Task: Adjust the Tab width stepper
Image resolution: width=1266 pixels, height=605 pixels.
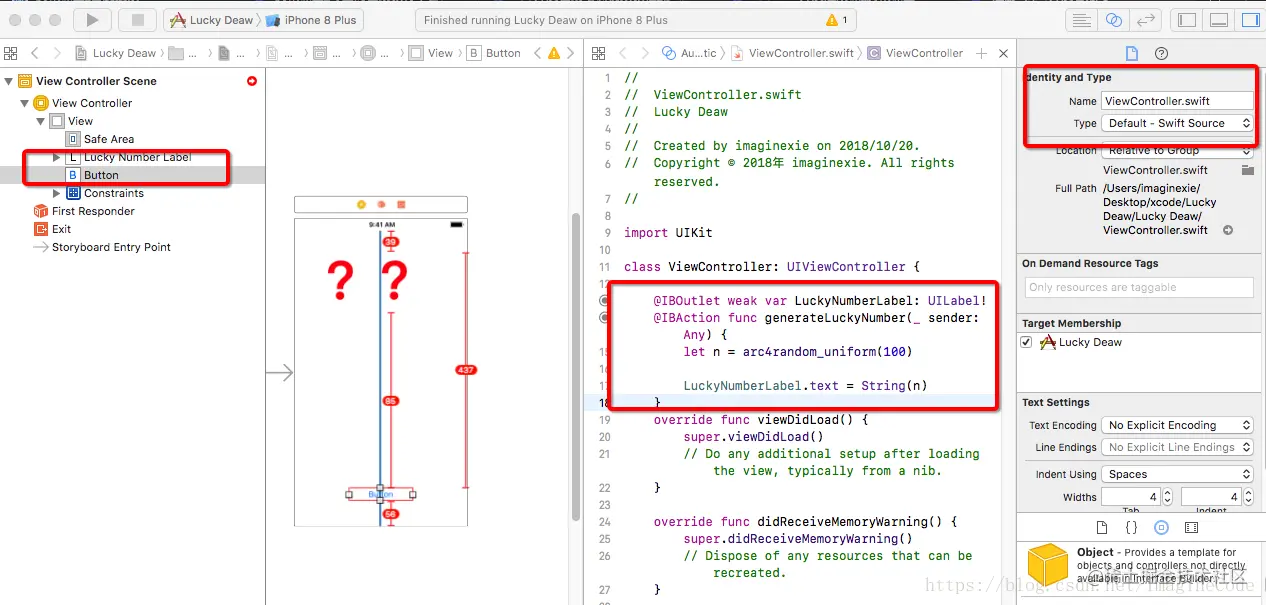Action: coord(1167,497)
